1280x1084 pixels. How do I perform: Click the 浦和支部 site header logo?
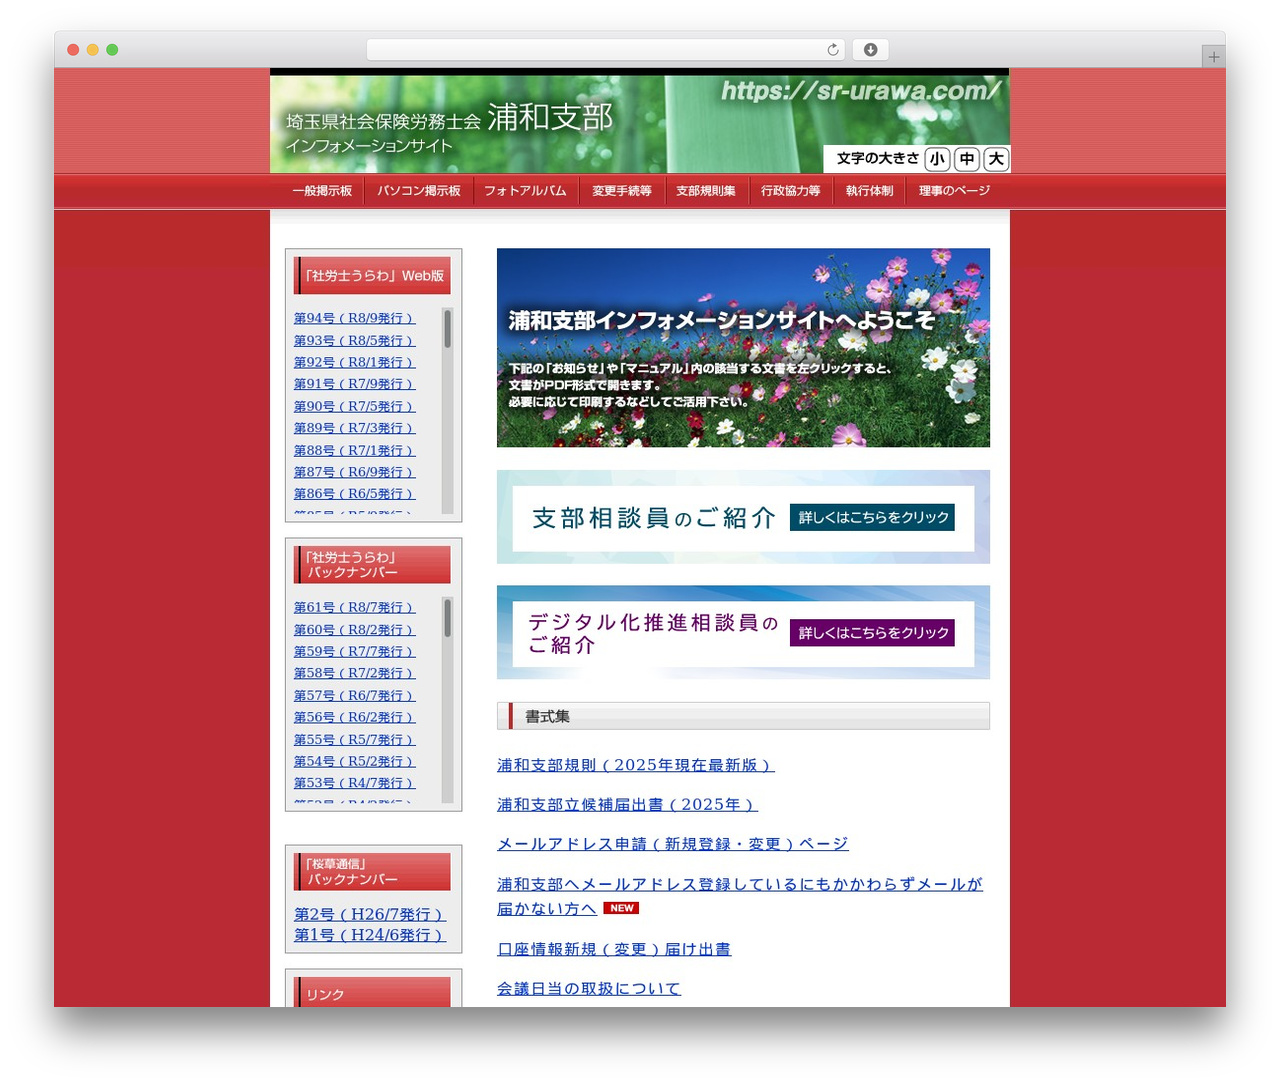(x=449, y=127)
